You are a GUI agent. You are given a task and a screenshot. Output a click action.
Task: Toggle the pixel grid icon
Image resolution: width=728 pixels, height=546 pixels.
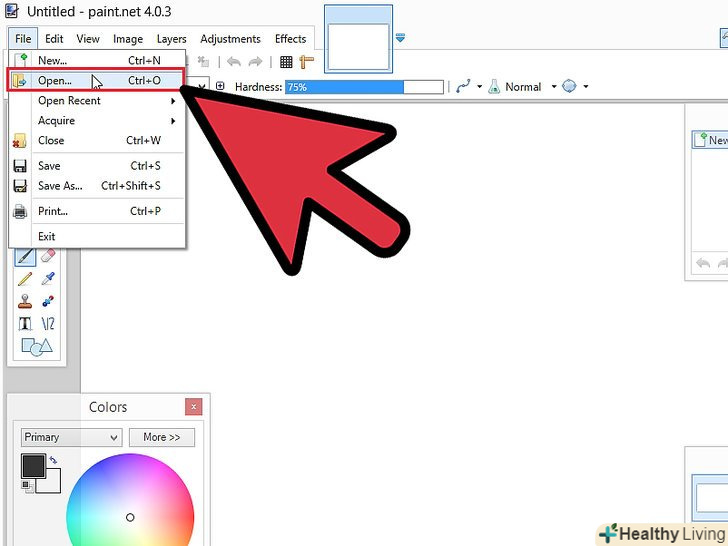tap(286, 62)
